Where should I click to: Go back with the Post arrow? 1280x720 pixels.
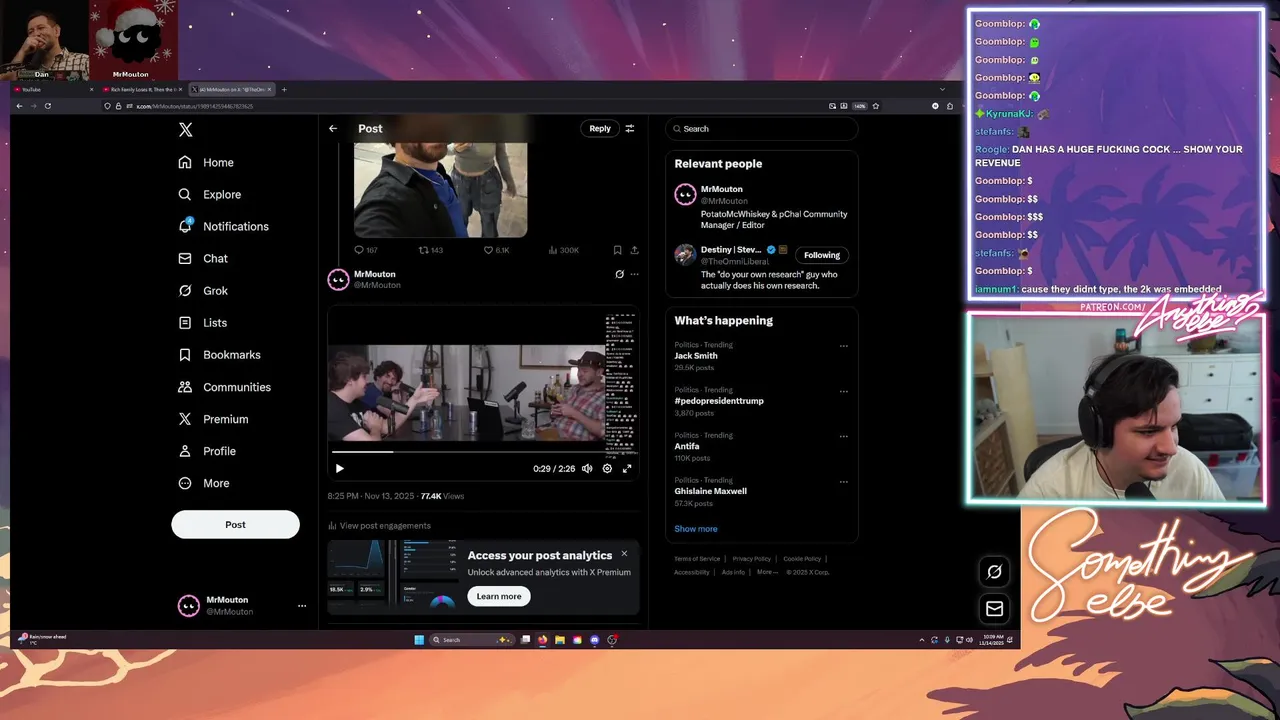coord(333,128)
